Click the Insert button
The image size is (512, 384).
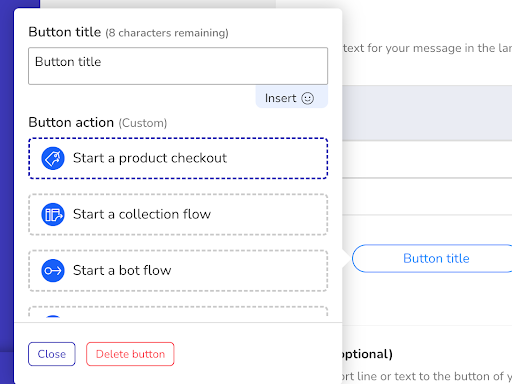coord(292,97)
